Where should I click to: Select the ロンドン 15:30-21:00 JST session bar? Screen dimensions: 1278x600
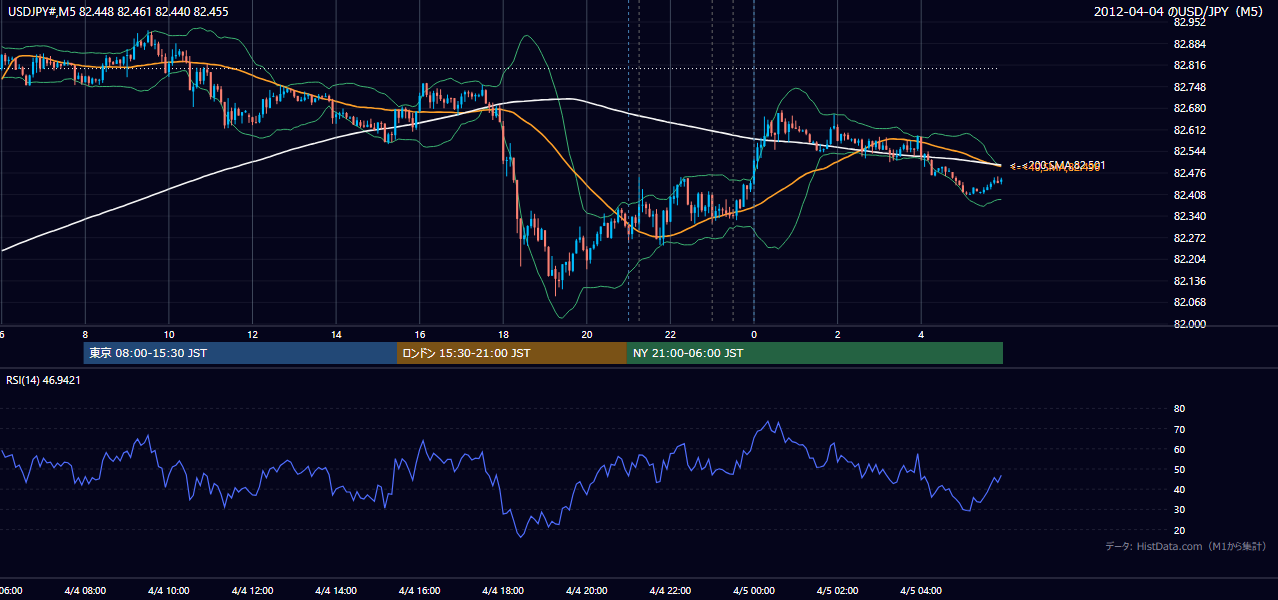tap(512, 353)
